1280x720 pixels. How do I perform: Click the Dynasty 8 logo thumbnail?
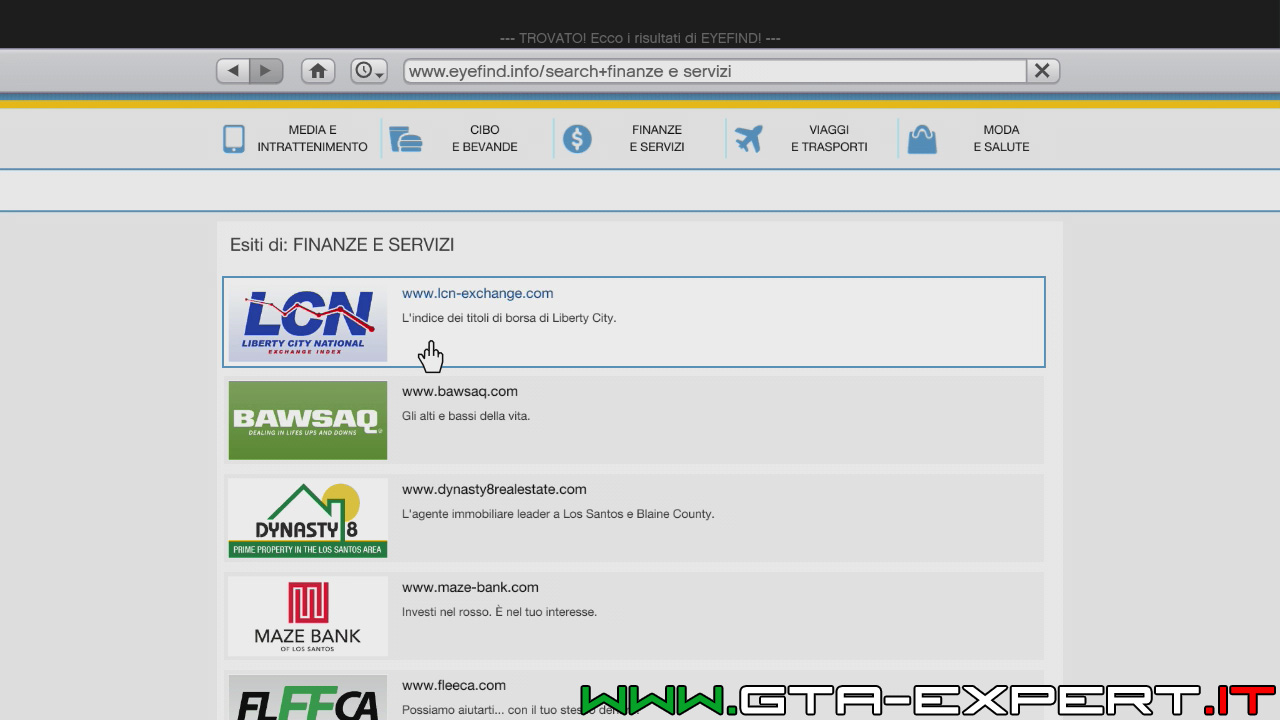click(308, 518)
